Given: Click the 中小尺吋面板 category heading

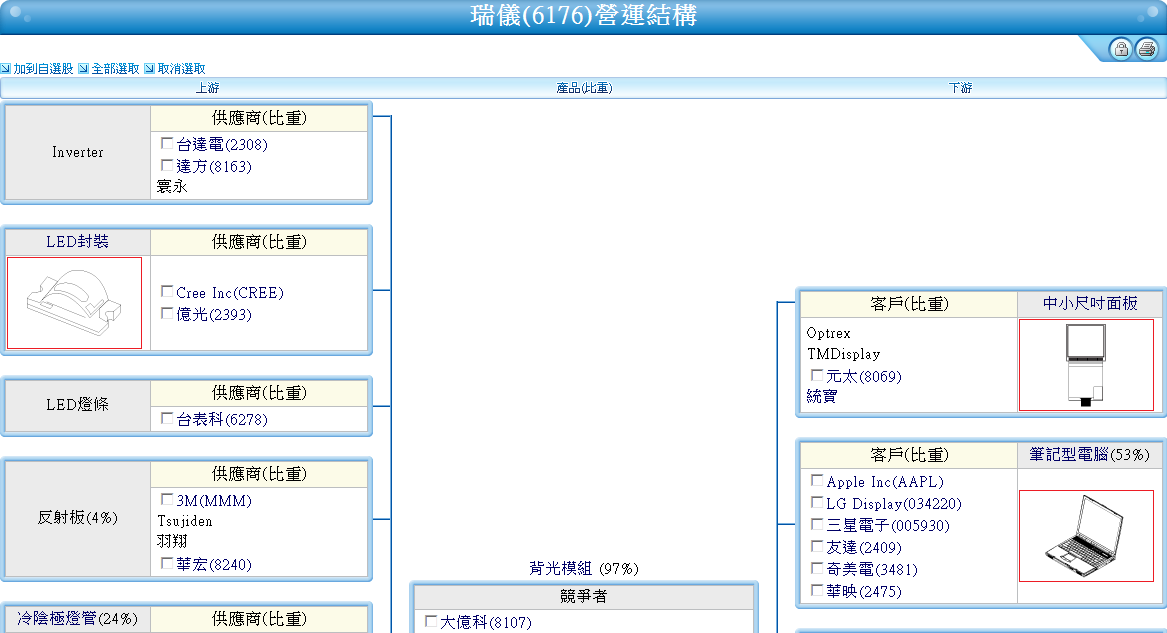Looking at the screenshot, I should tap(1090, 303).
